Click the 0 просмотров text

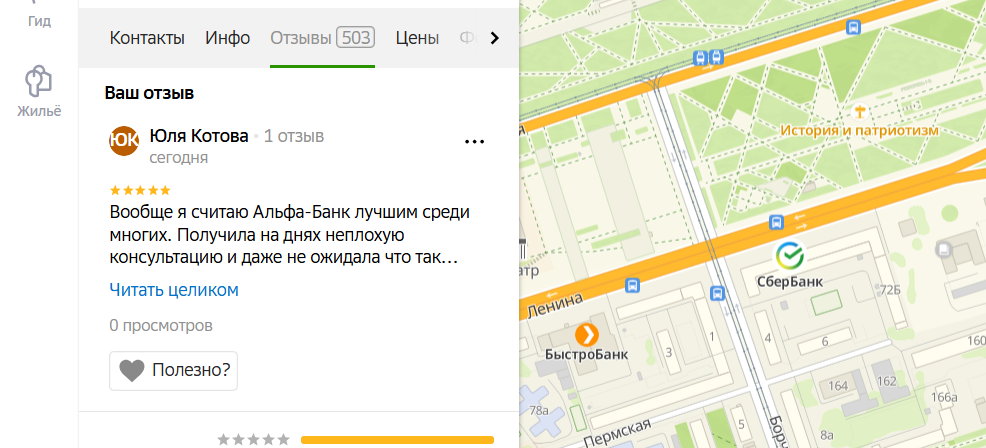(x=161, y=326)
